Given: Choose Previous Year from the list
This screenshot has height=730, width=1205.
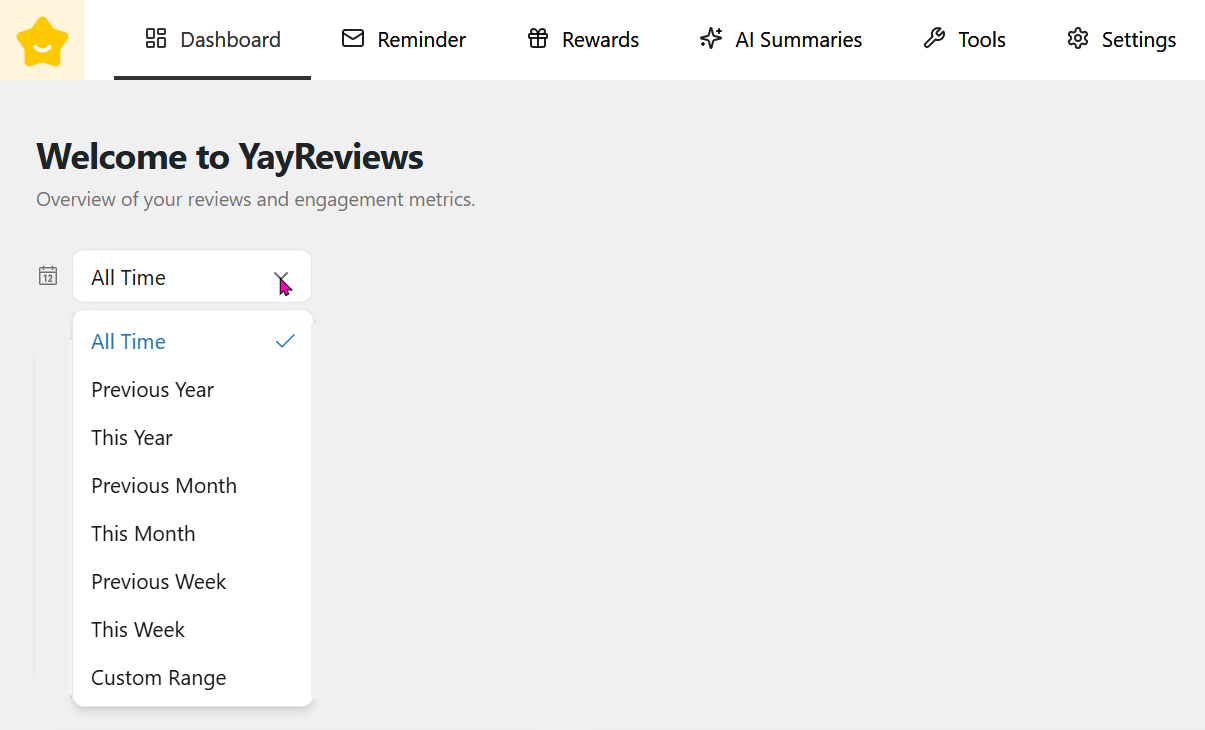Looking at the screenshot, I should 152,390.
